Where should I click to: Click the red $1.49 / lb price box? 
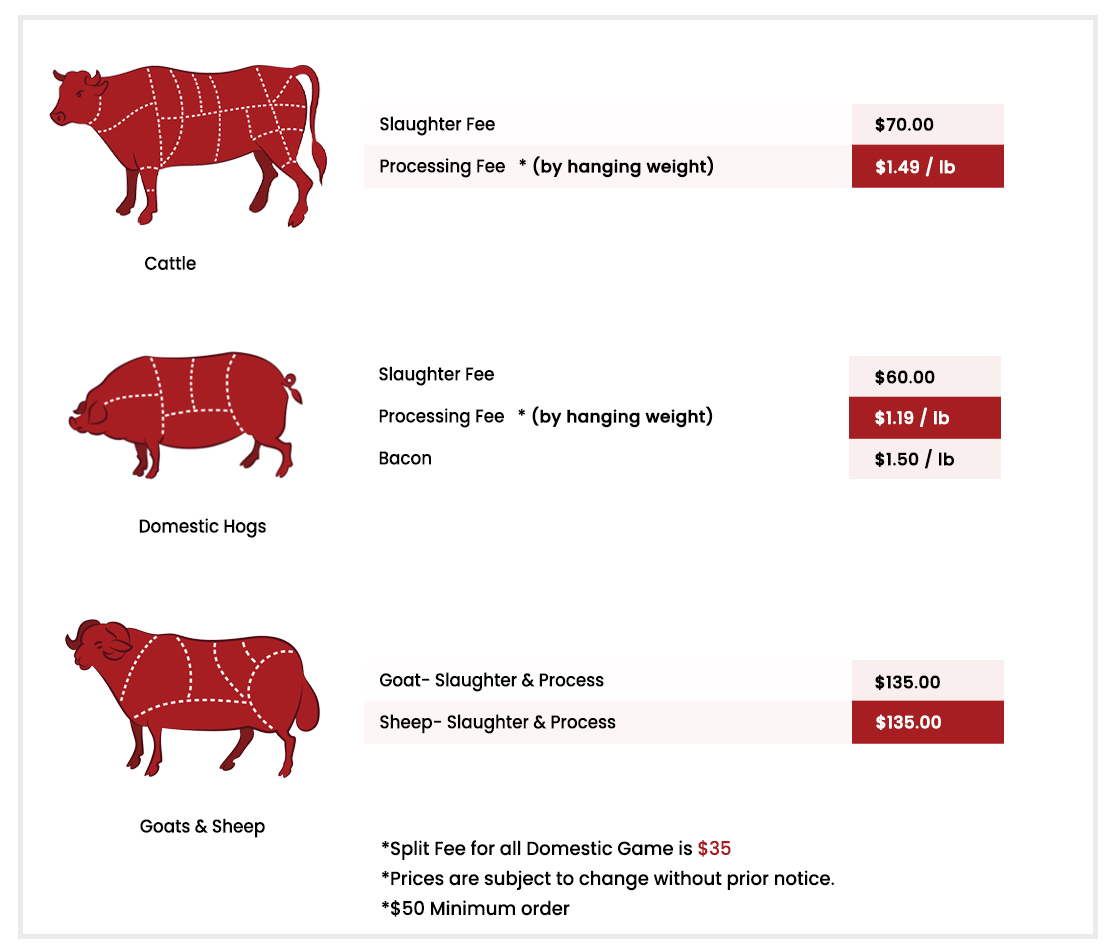[x=927, y=166]
